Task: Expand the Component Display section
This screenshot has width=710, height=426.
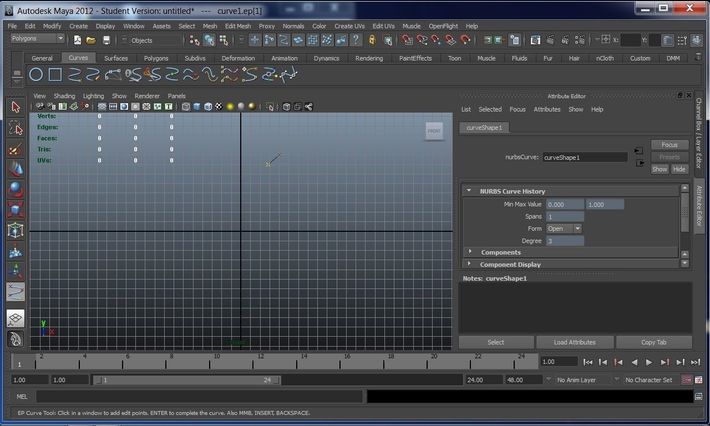Action: pyautogui.click(x=469, y=263)
